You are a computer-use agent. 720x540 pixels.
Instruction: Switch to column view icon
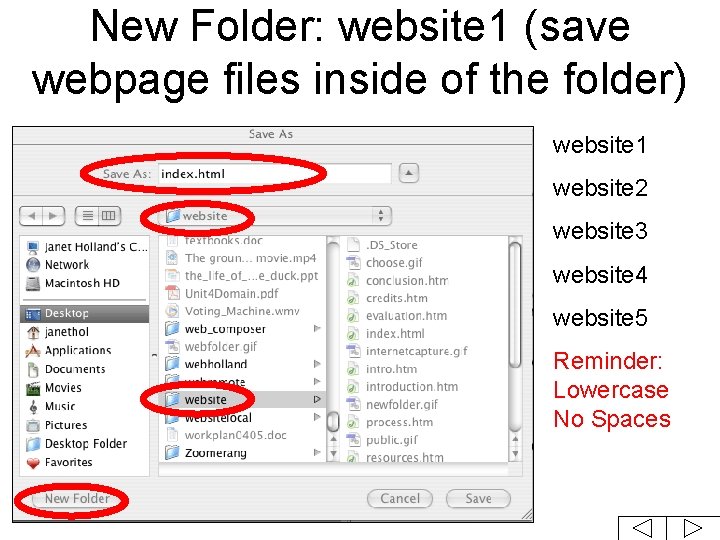(x=109, y=216)
